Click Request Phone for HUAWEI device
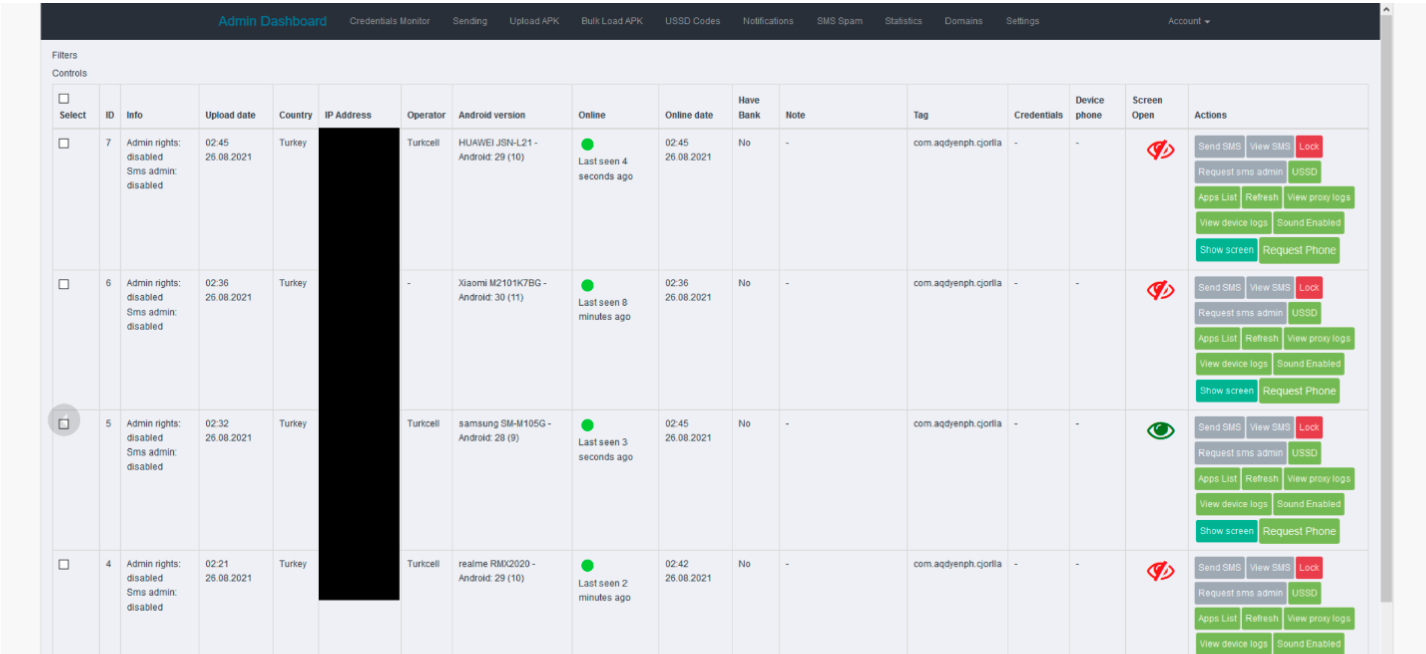 coord(1298,250)
